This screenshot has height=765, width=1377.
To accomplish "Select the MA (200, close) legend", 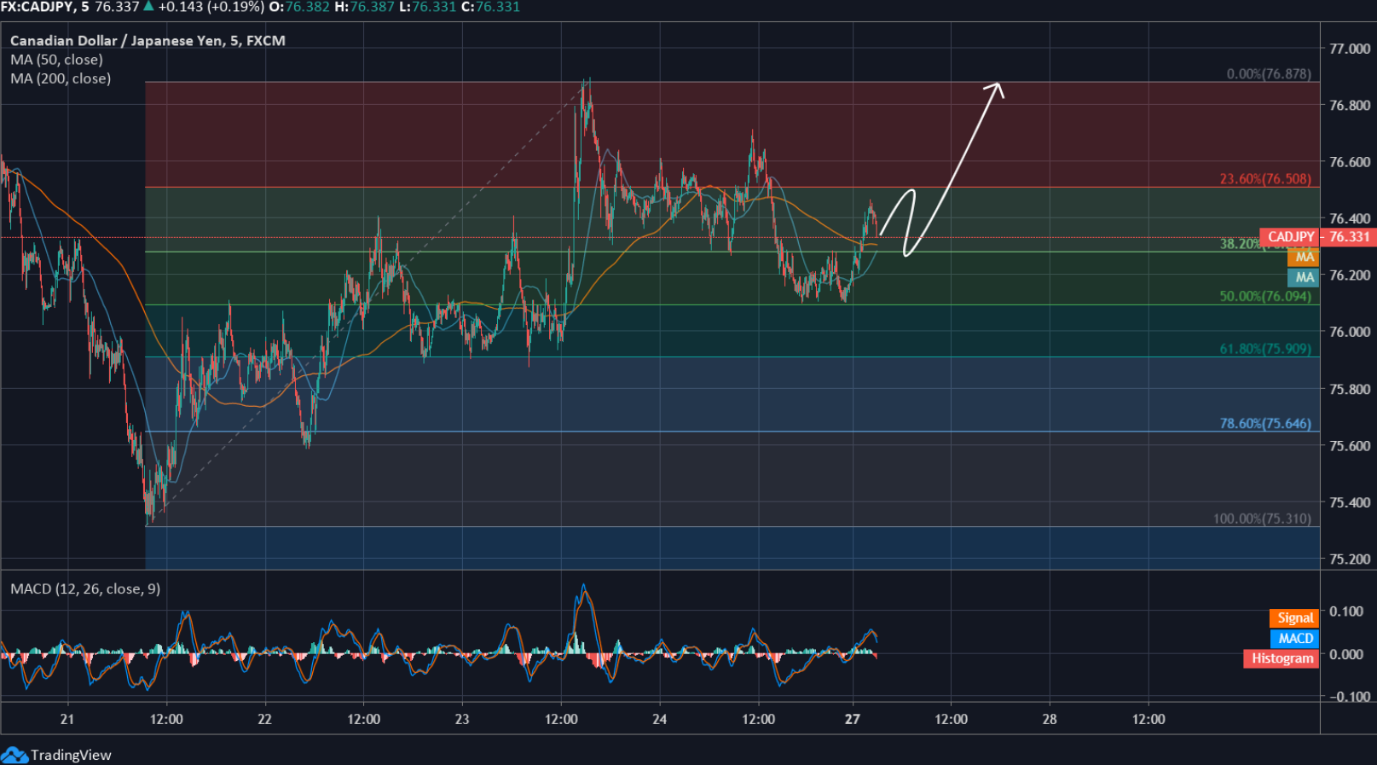I will [60, 78].
